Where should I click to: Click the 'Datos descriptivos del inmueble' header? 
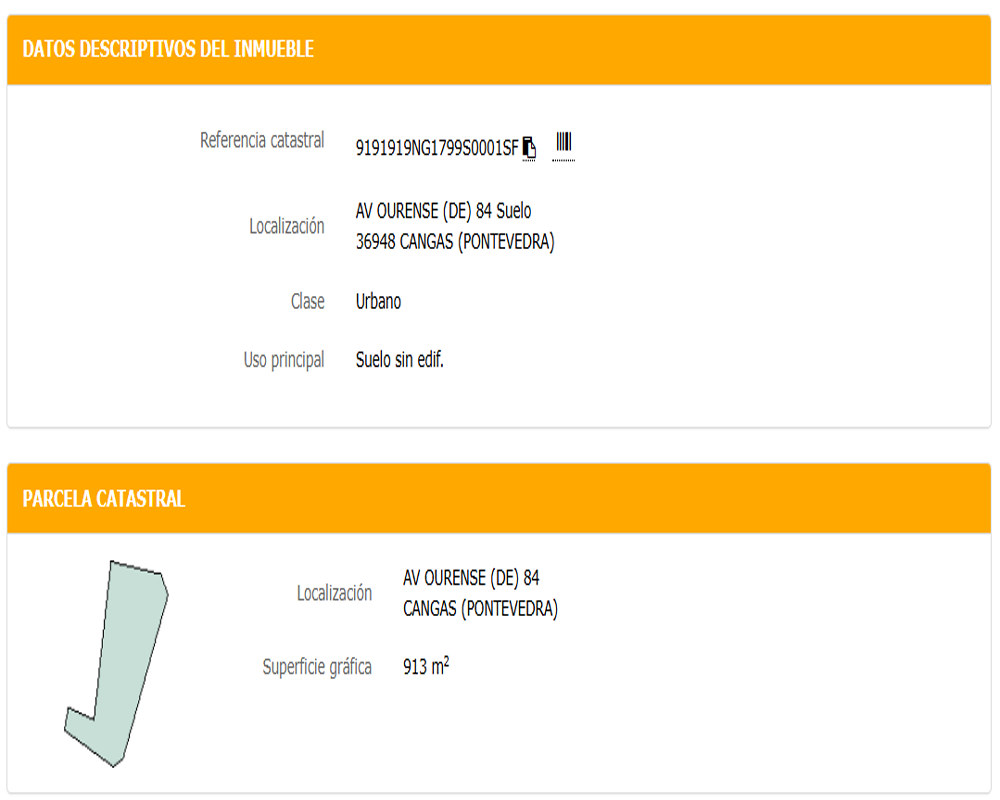(168, 49)
